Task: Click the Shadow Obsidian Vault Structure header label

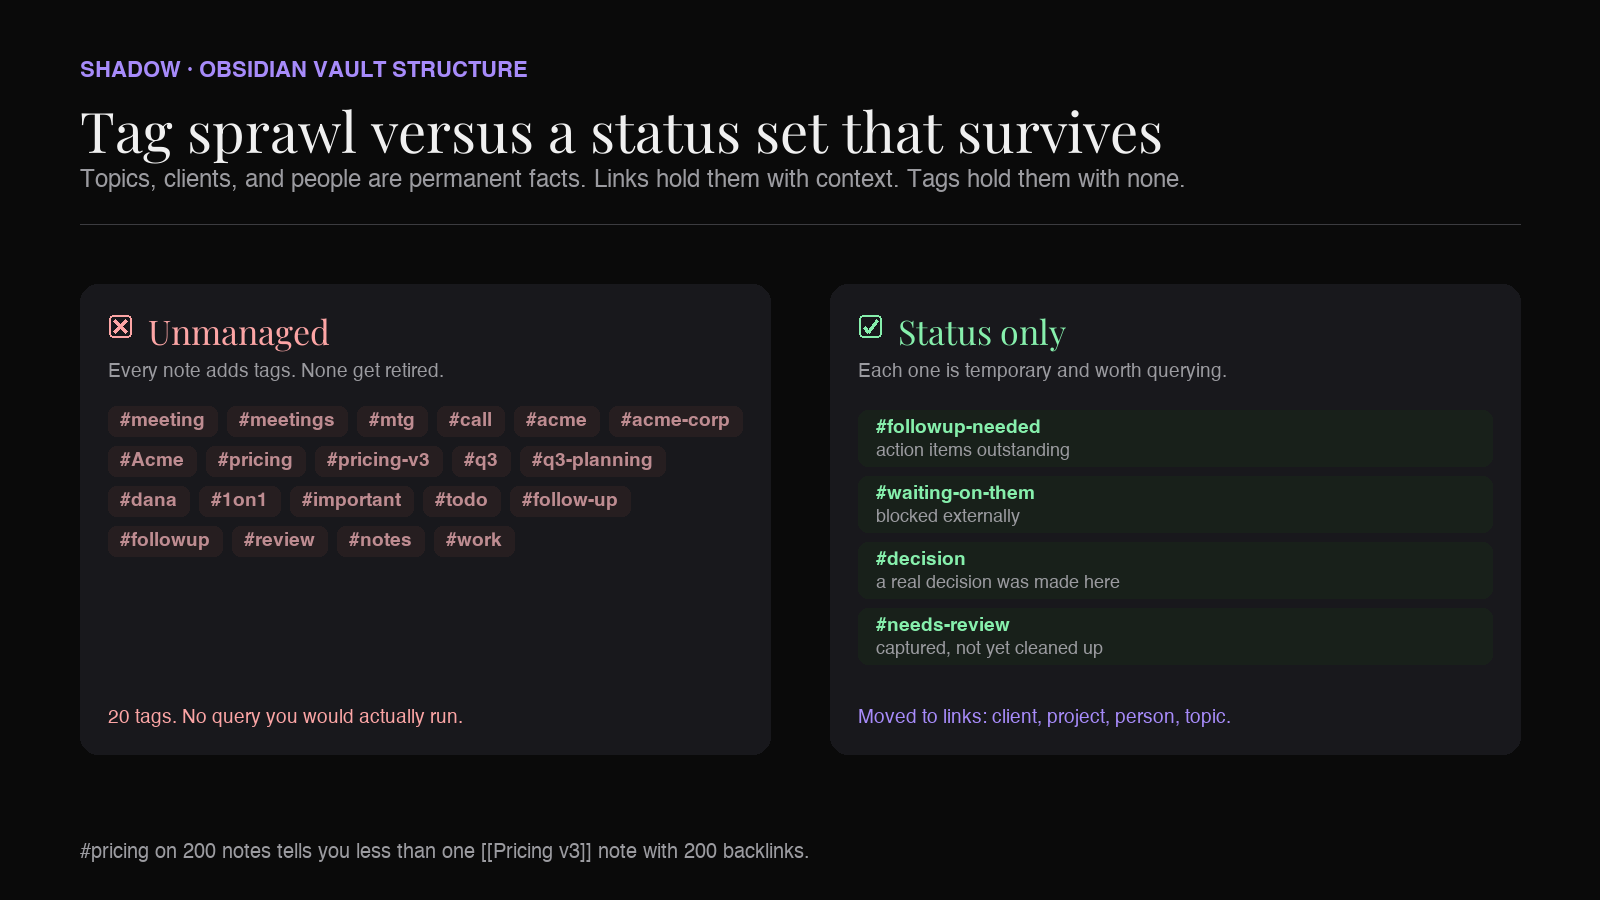Action: (x=304, y=69)
